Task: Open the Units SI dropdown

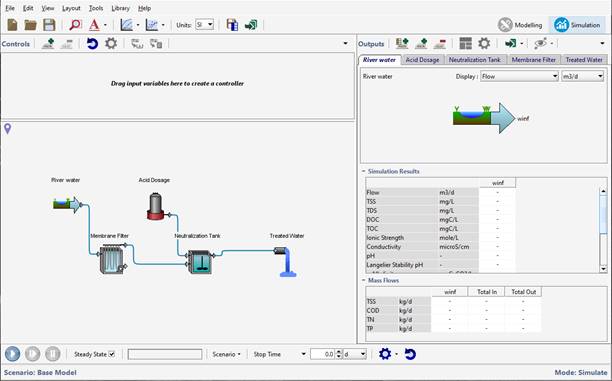Action: click(205, 25)
